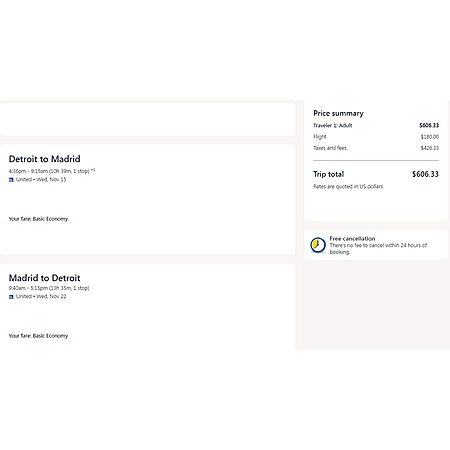Screen dimensions: 450x450
Task: Click the Price summary heading
Action: click(x=338, y=113)
